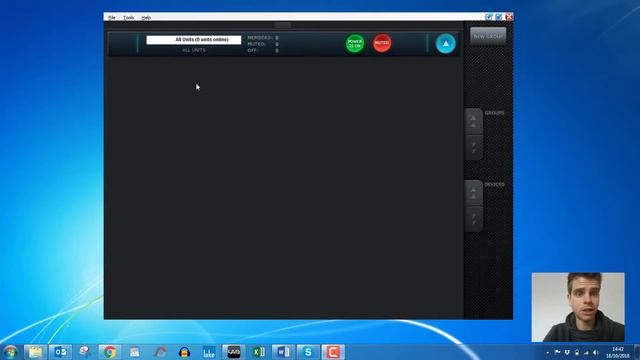Page Groups list up with double-up arrow

coord(473,121)
